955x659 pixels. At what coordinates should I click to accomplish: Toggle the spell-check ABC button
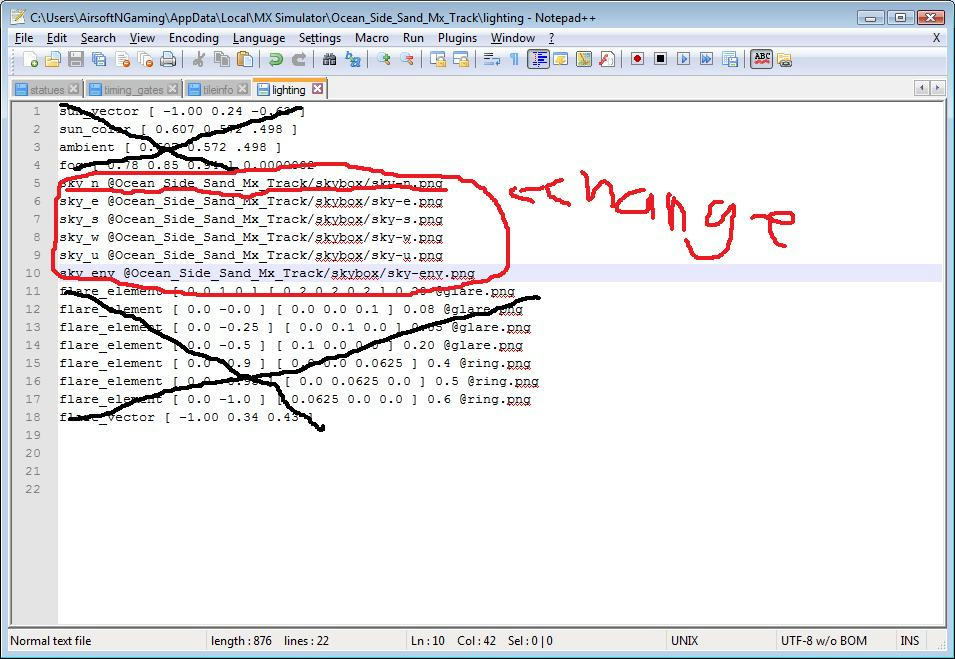tap(761, 59)
